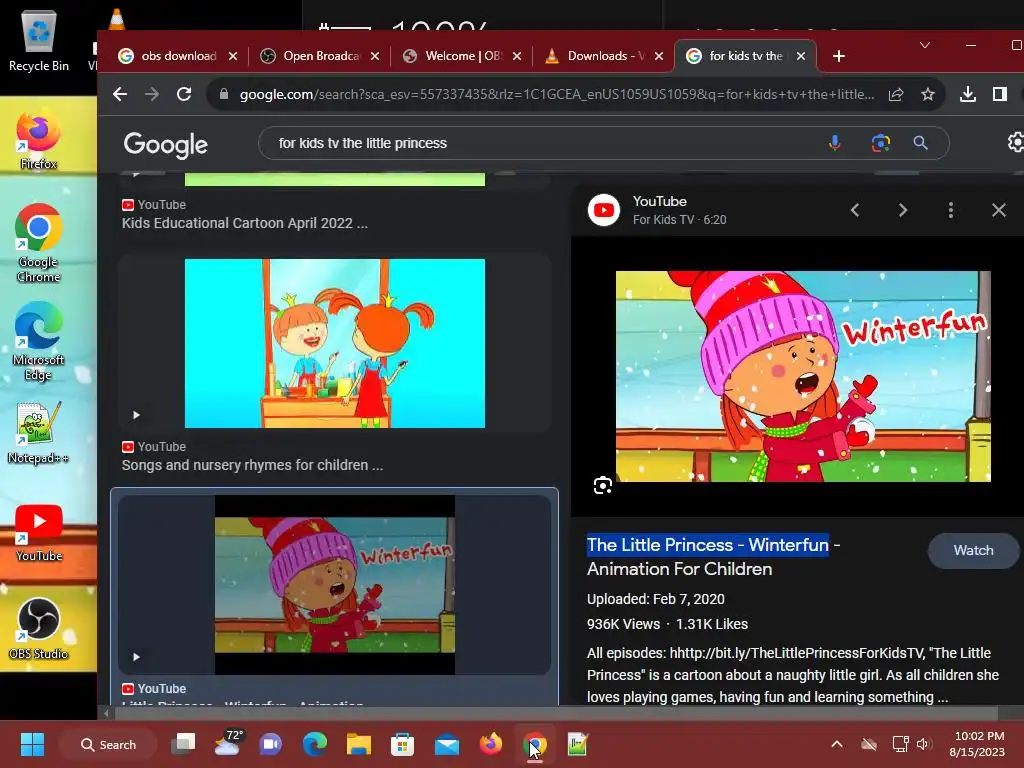1024x768 pixels.
Task: Select Notepad++ desktop shortcut
Action: pyautogui.click(x=39, y=432)
